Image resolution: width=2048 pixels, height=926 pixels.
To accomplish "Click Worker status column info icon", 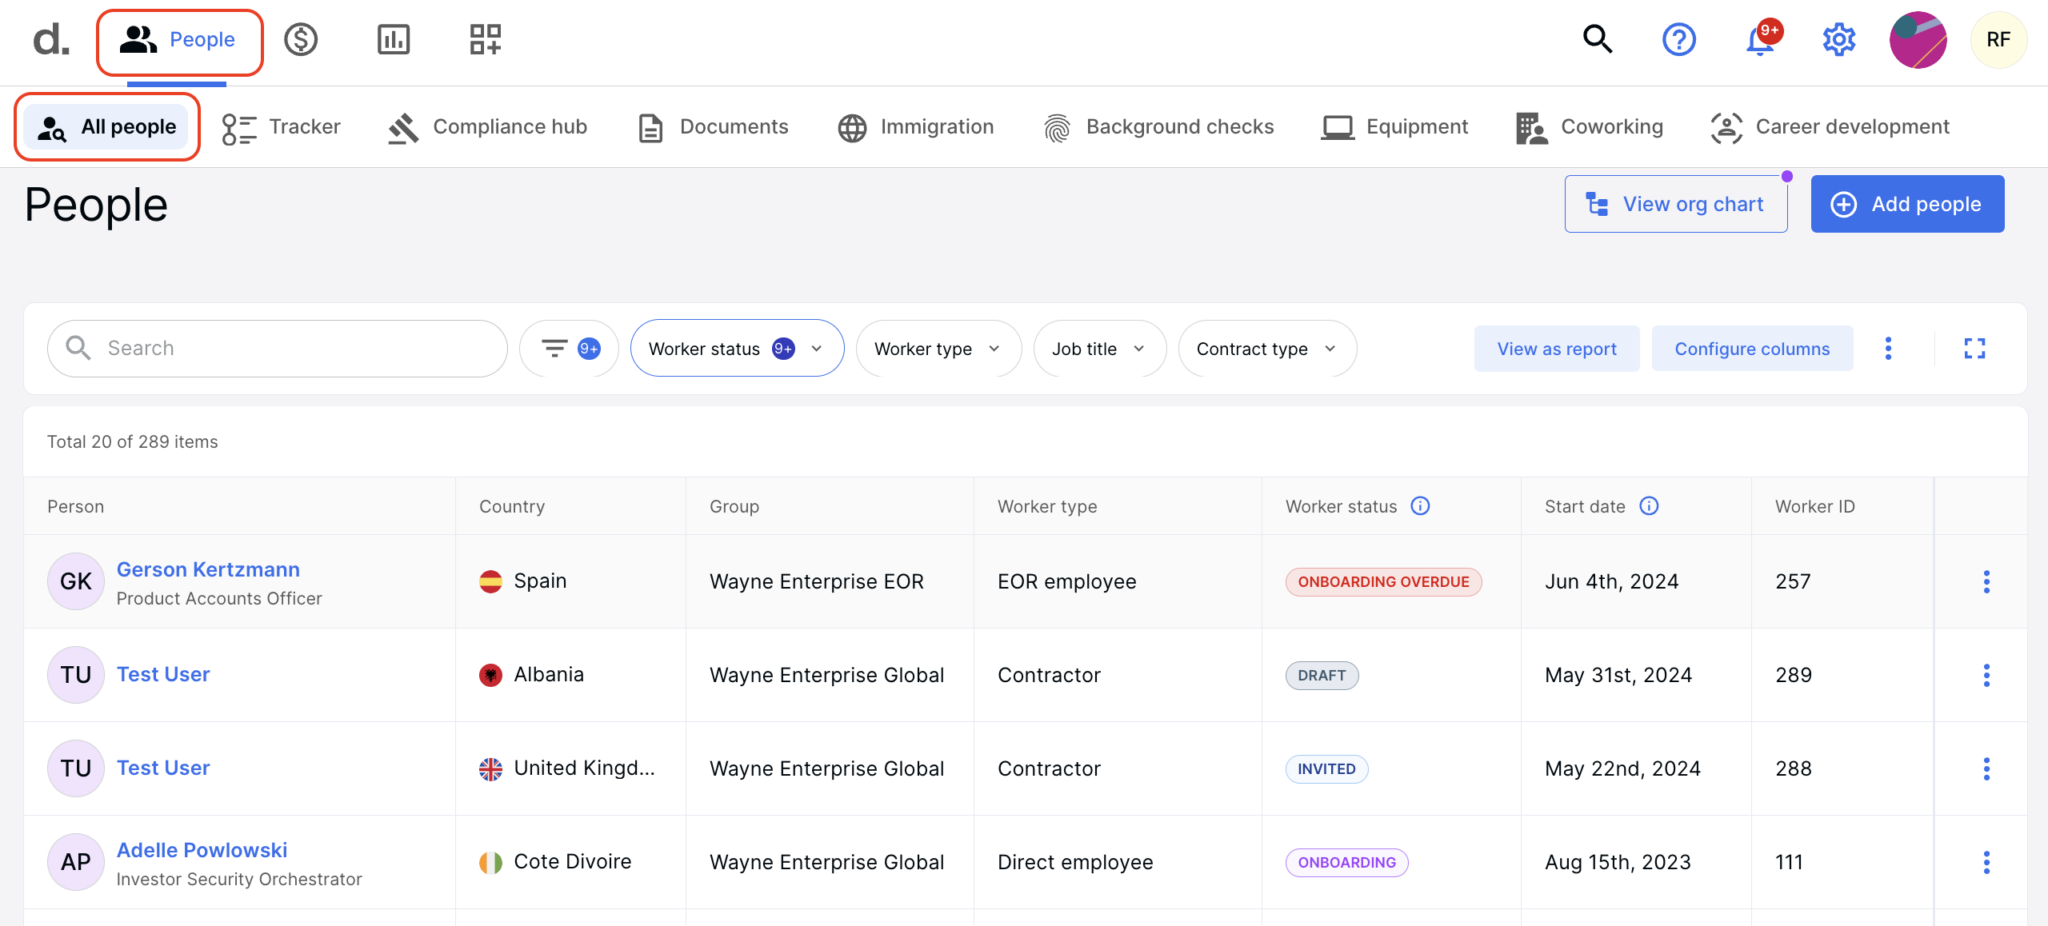I will tap(1420, 506).
